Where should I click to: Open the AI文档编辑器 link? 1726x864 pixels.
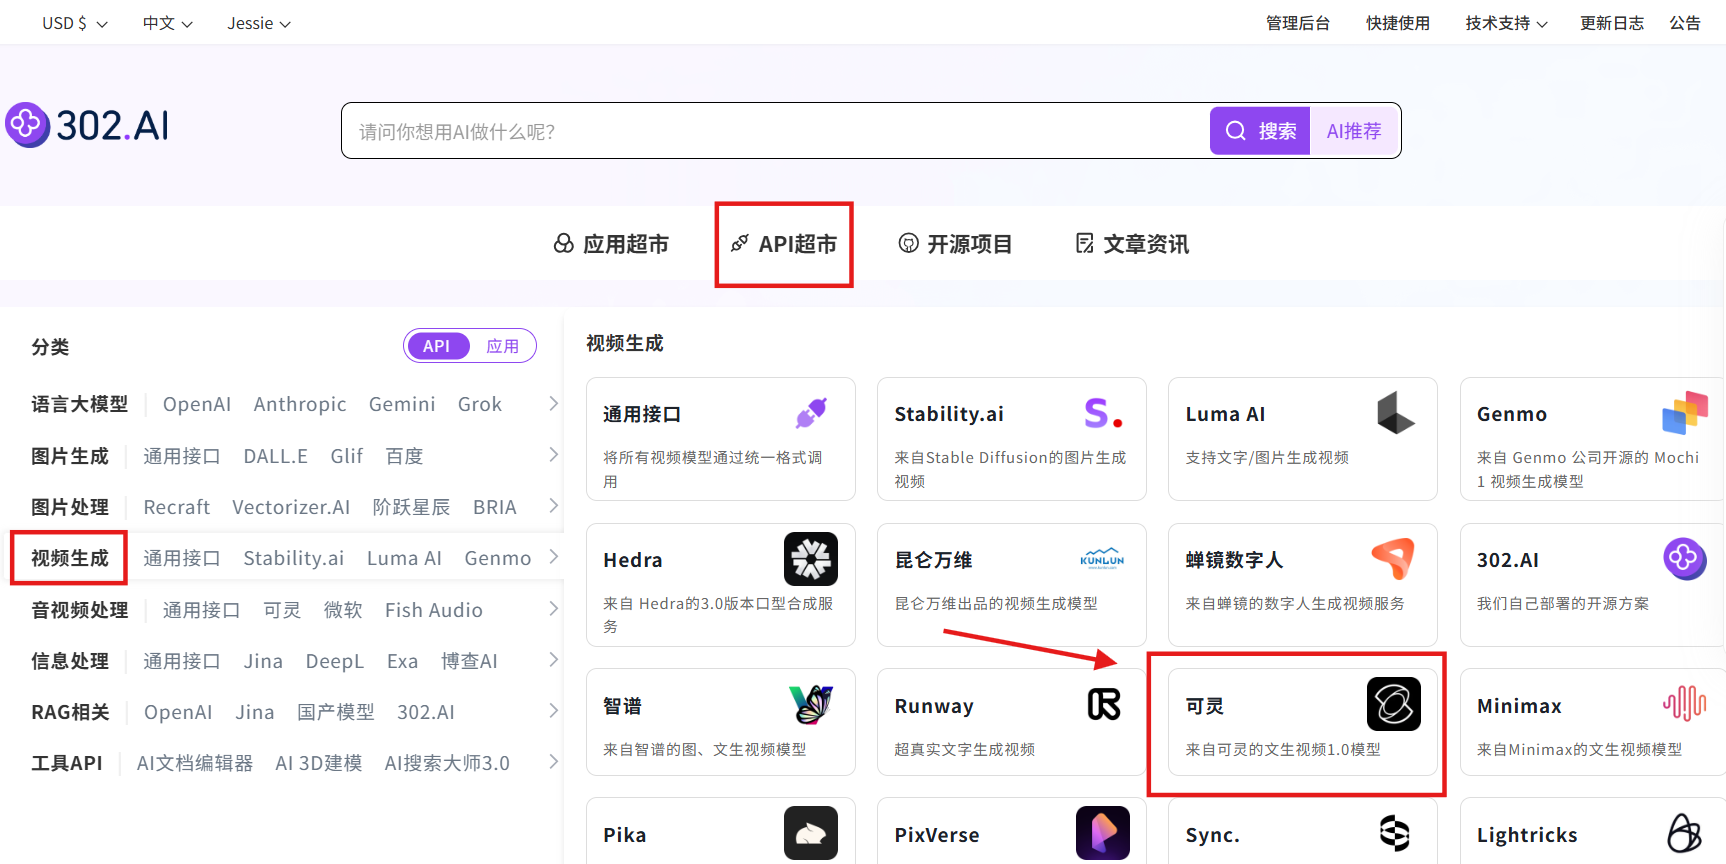coord(195,763)
